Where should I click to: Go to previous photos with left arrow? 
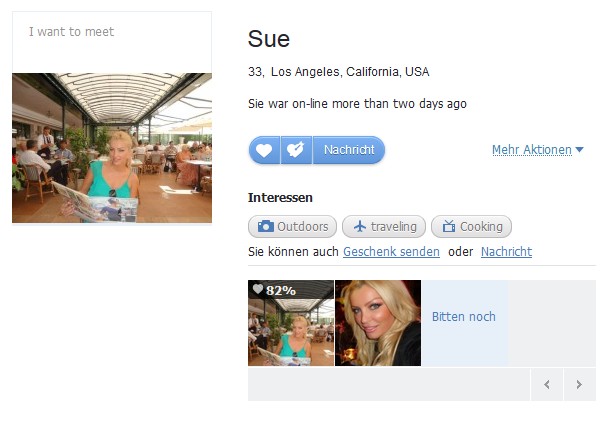tap(547, 385)
